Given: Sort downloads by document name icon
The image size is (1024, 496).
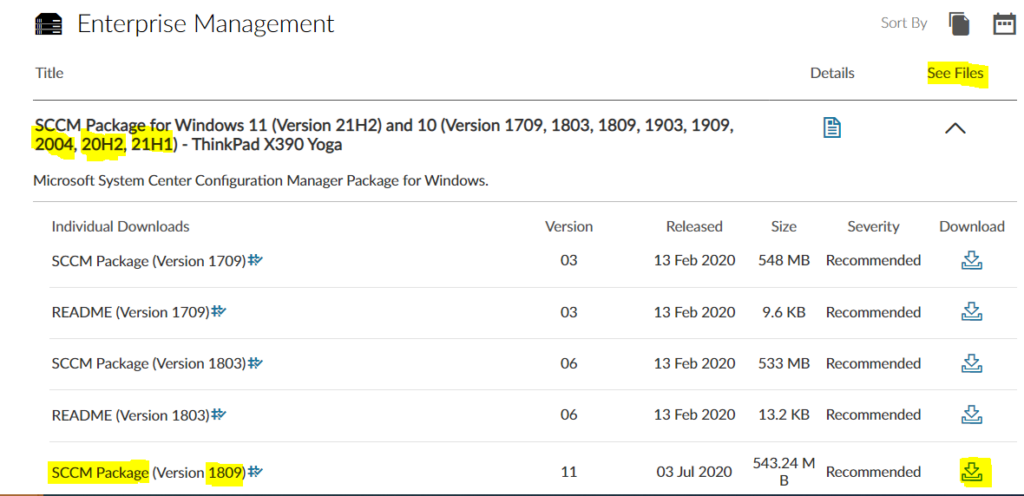Looking at the screenshot, I should tap(959, 24).
